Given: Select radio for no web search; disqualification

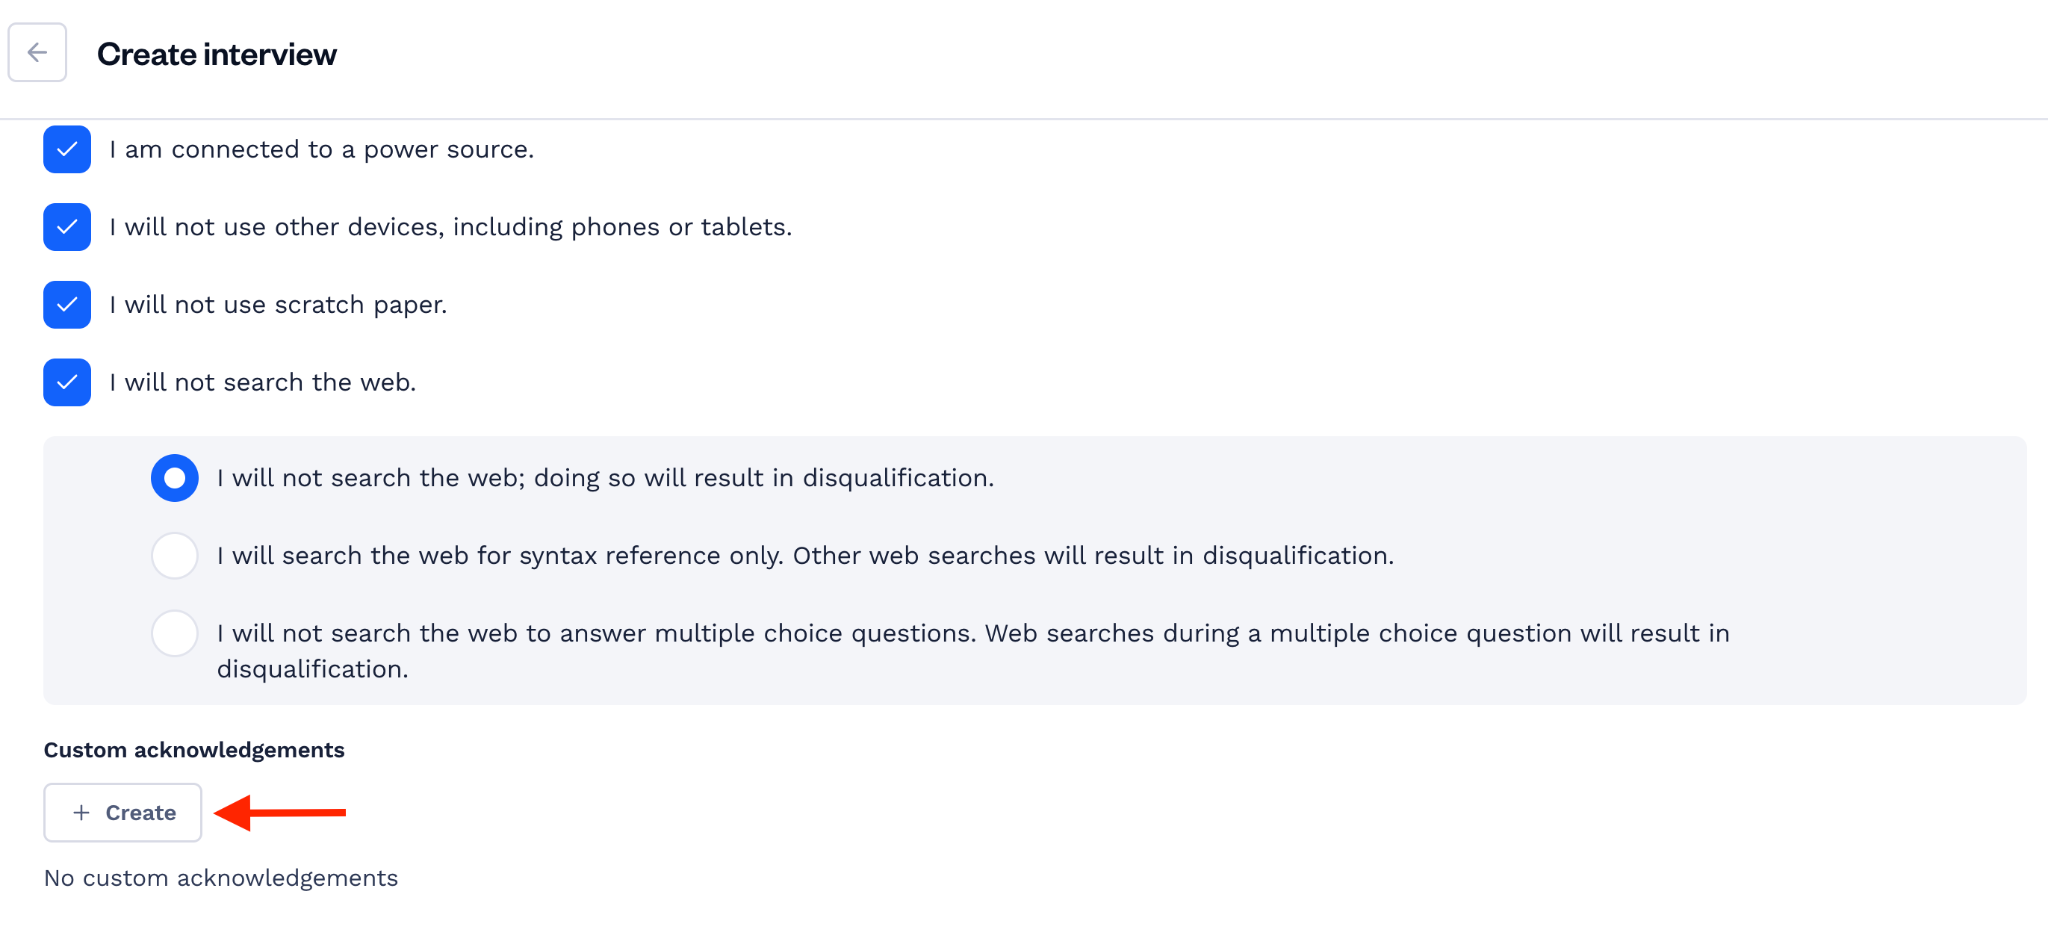Looking at the screenshot, I should pos(175,478).
